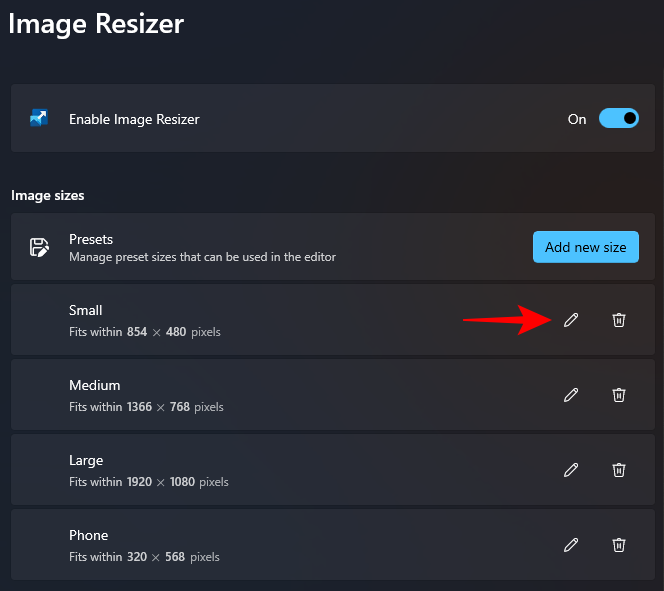Image resolution: width=664 pixels, height=591 pixels.
Task: Select the Phone preset name
Action: click(x=89, y=535)
